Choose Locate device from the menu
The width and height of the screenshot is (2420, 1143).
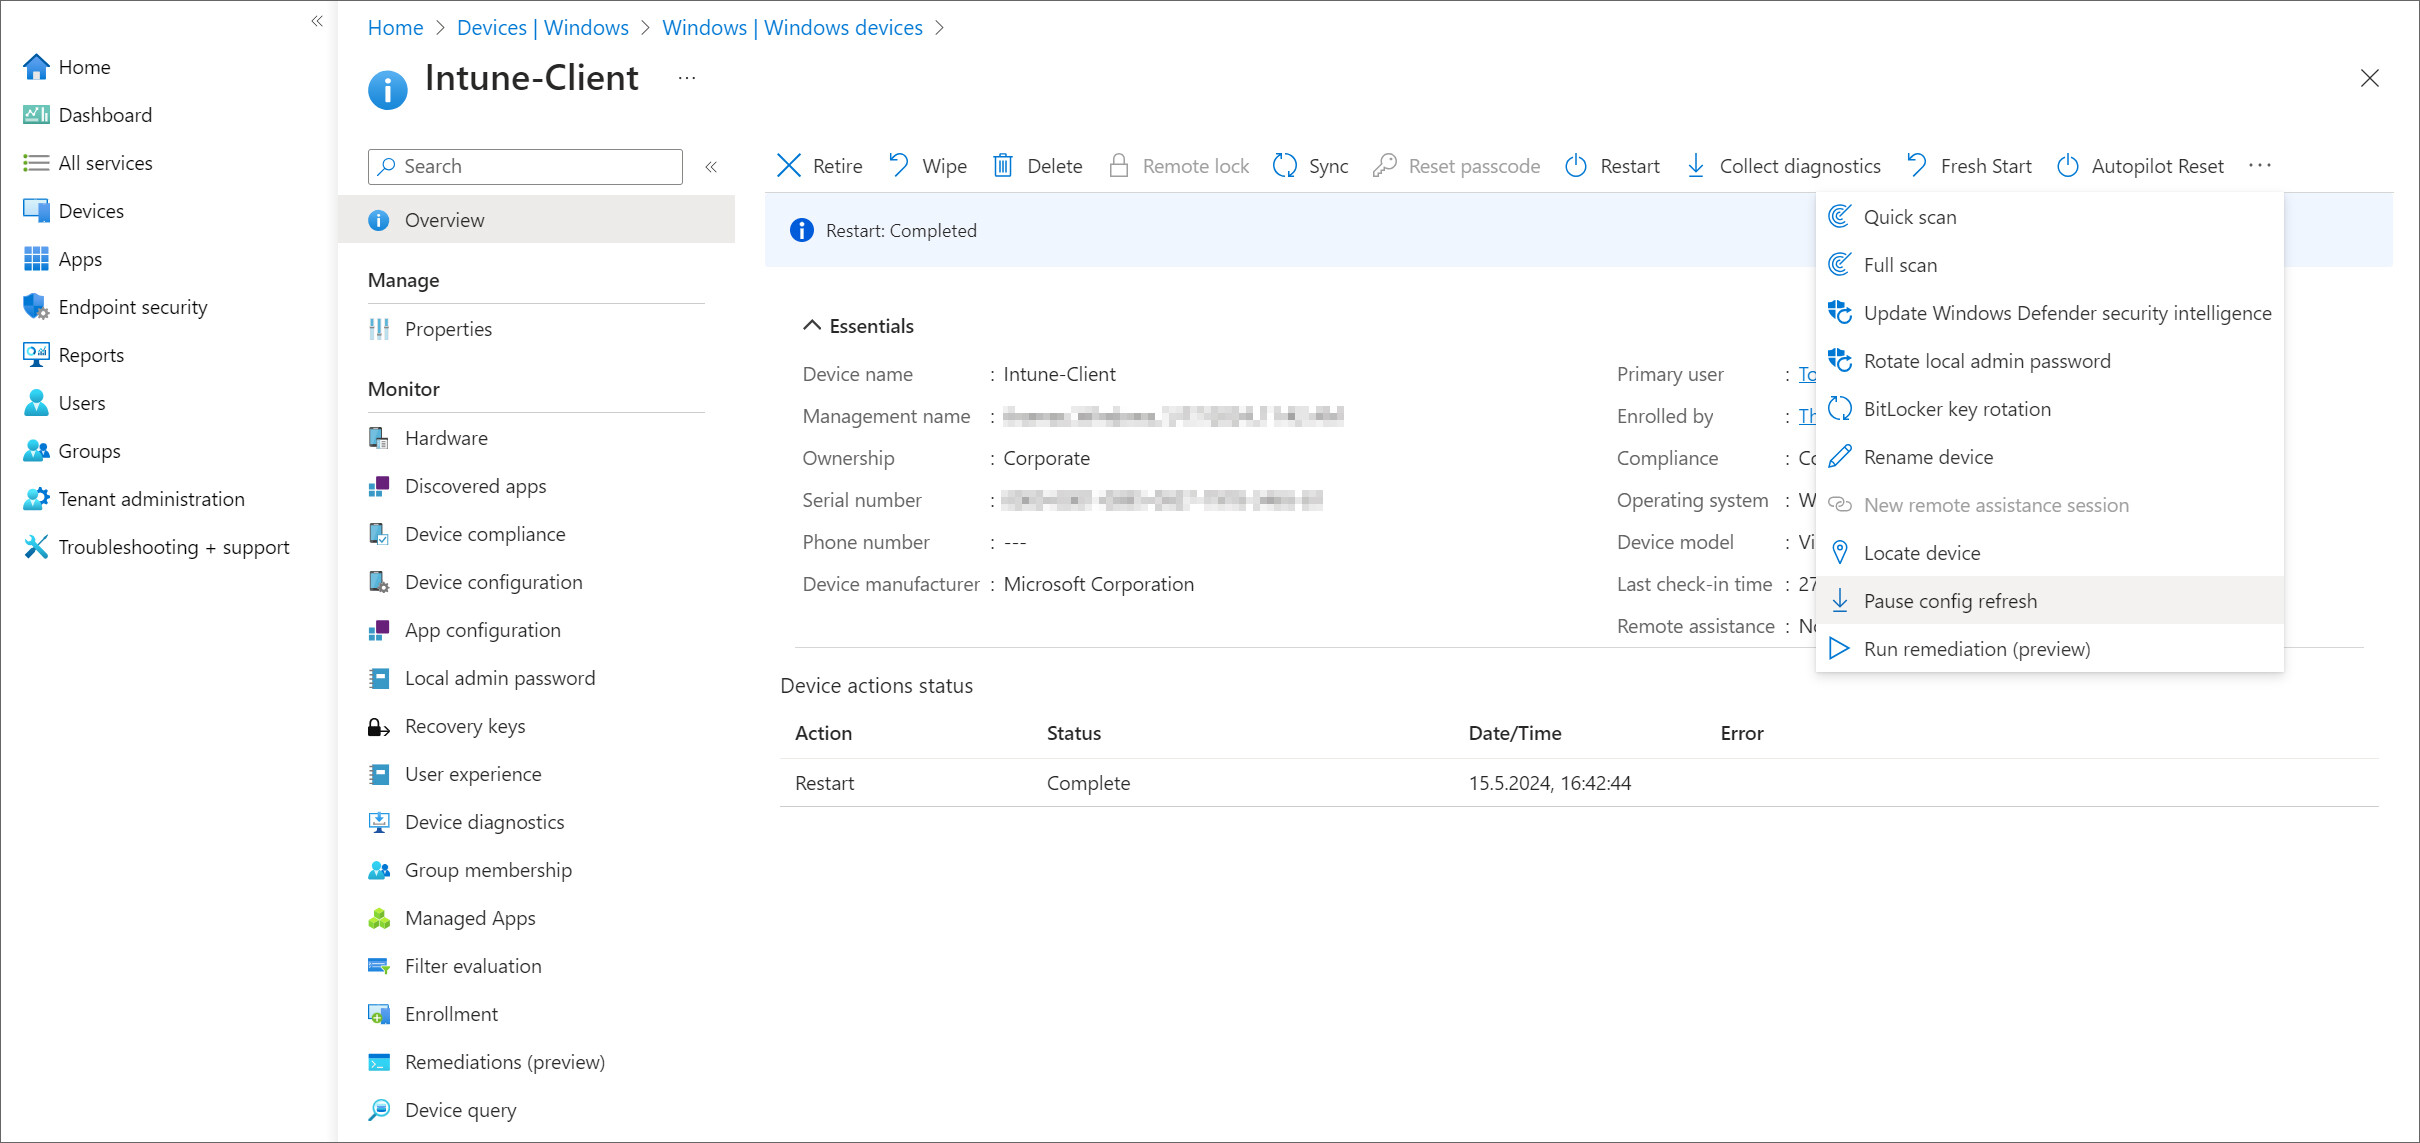pyautogui.click(x=2050, y=553)
